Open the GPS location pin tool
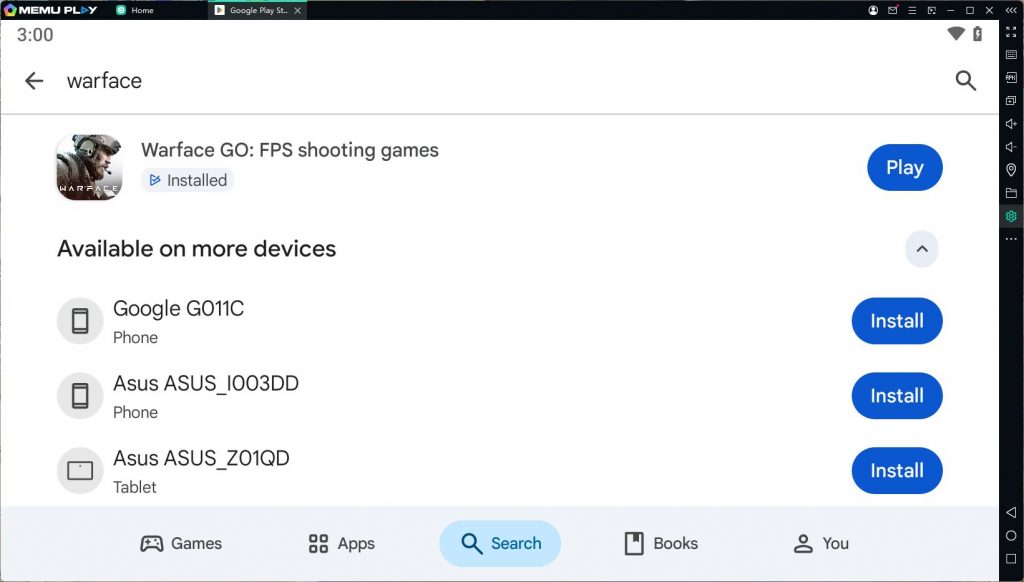 1011,170
